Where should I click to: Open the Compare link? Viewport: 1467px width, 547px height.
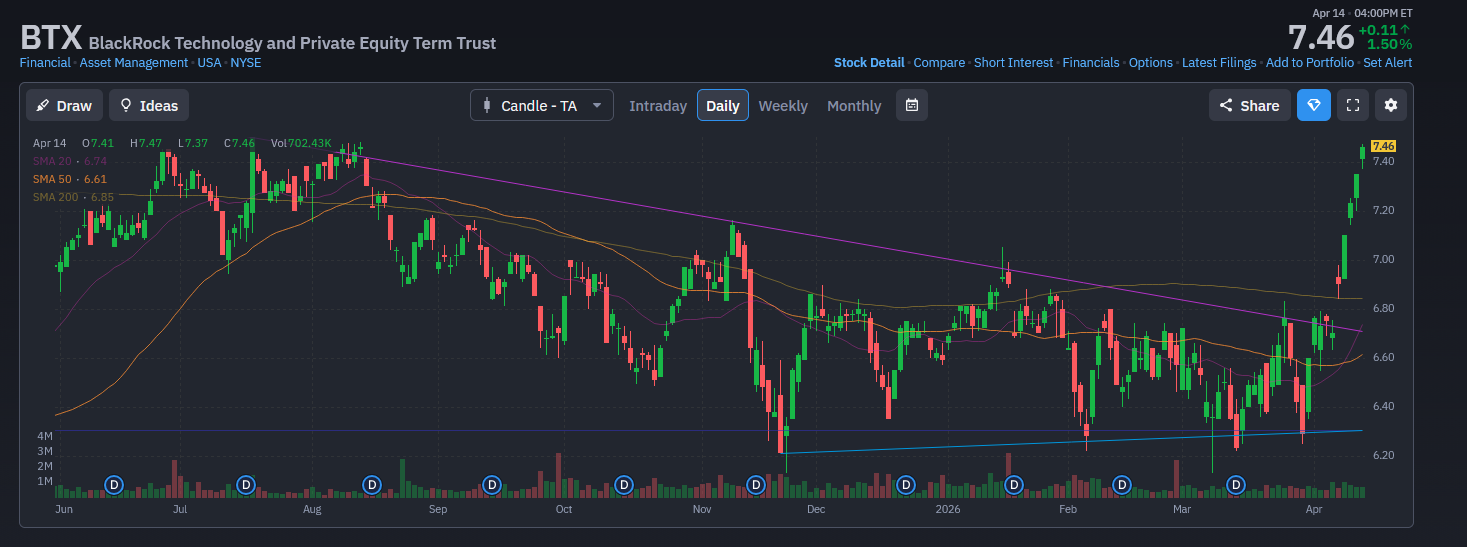tap(939, 62)
